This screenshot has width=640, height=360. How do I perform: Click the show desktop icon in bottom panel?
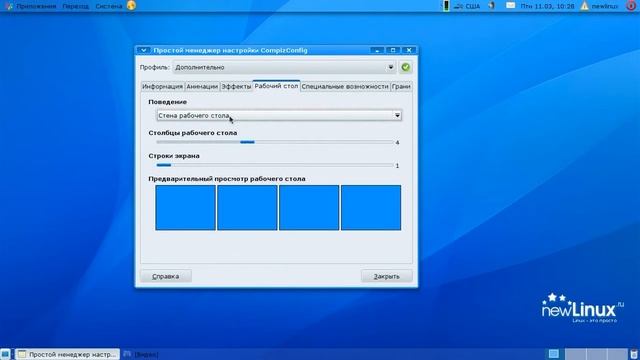5,354
